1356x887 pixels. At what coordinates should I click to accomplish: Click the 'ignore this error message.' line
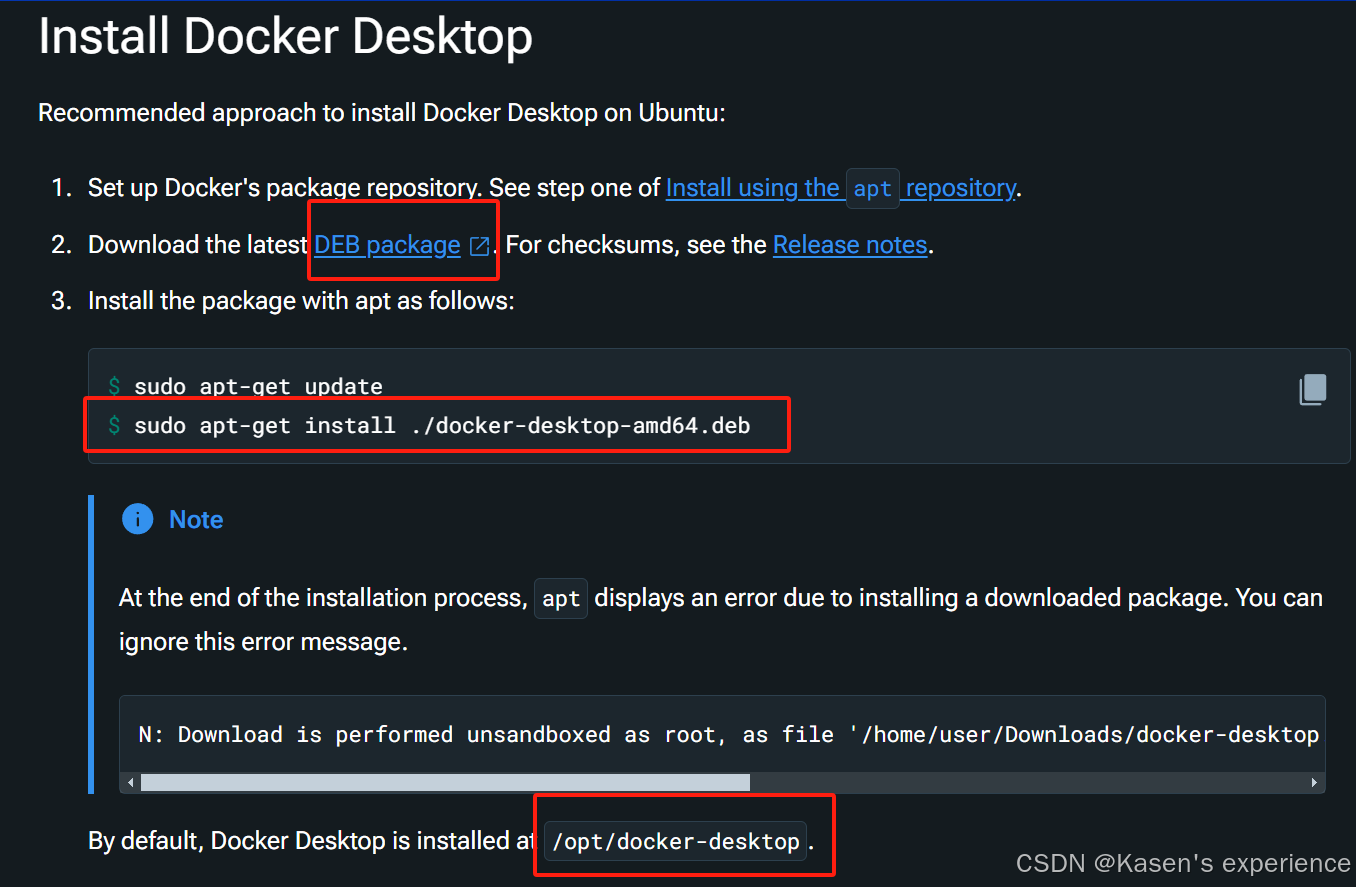263,642
